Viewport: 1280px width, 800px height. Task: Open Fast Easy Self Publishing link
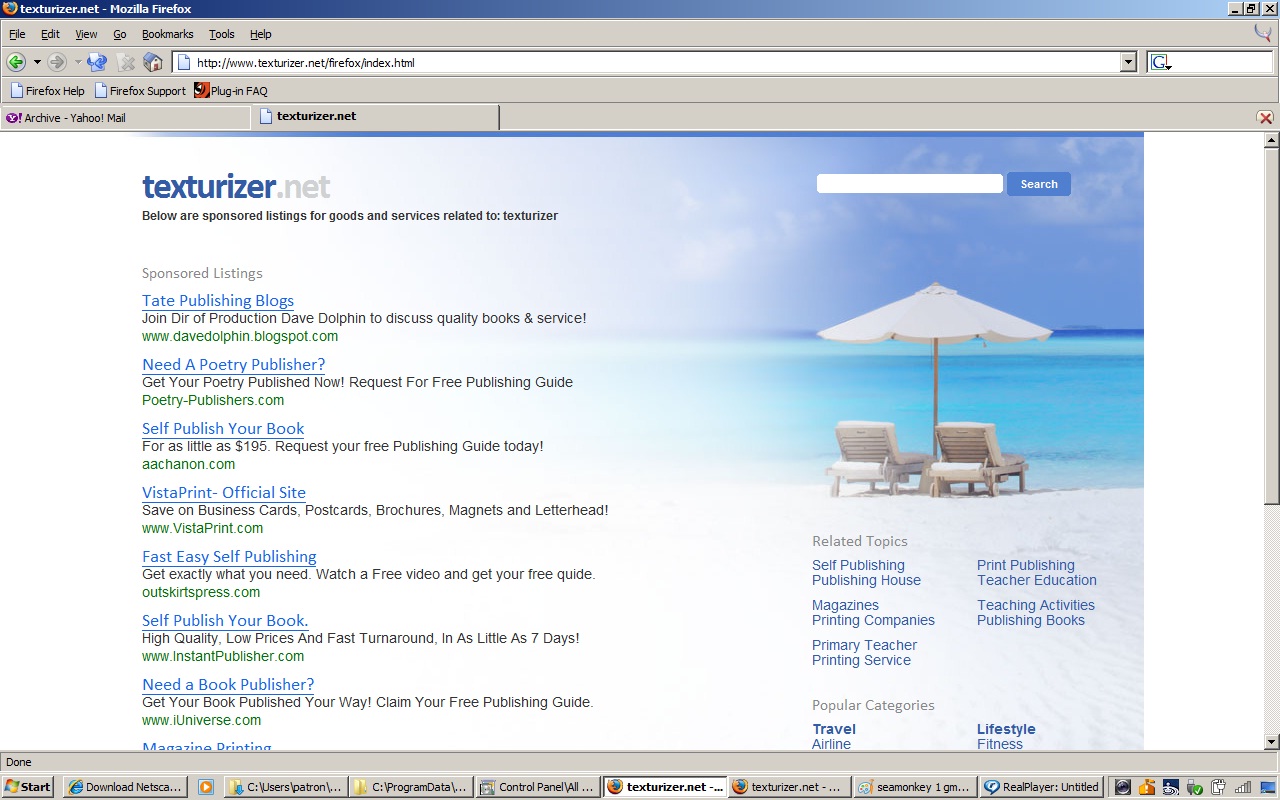[229, 556]
